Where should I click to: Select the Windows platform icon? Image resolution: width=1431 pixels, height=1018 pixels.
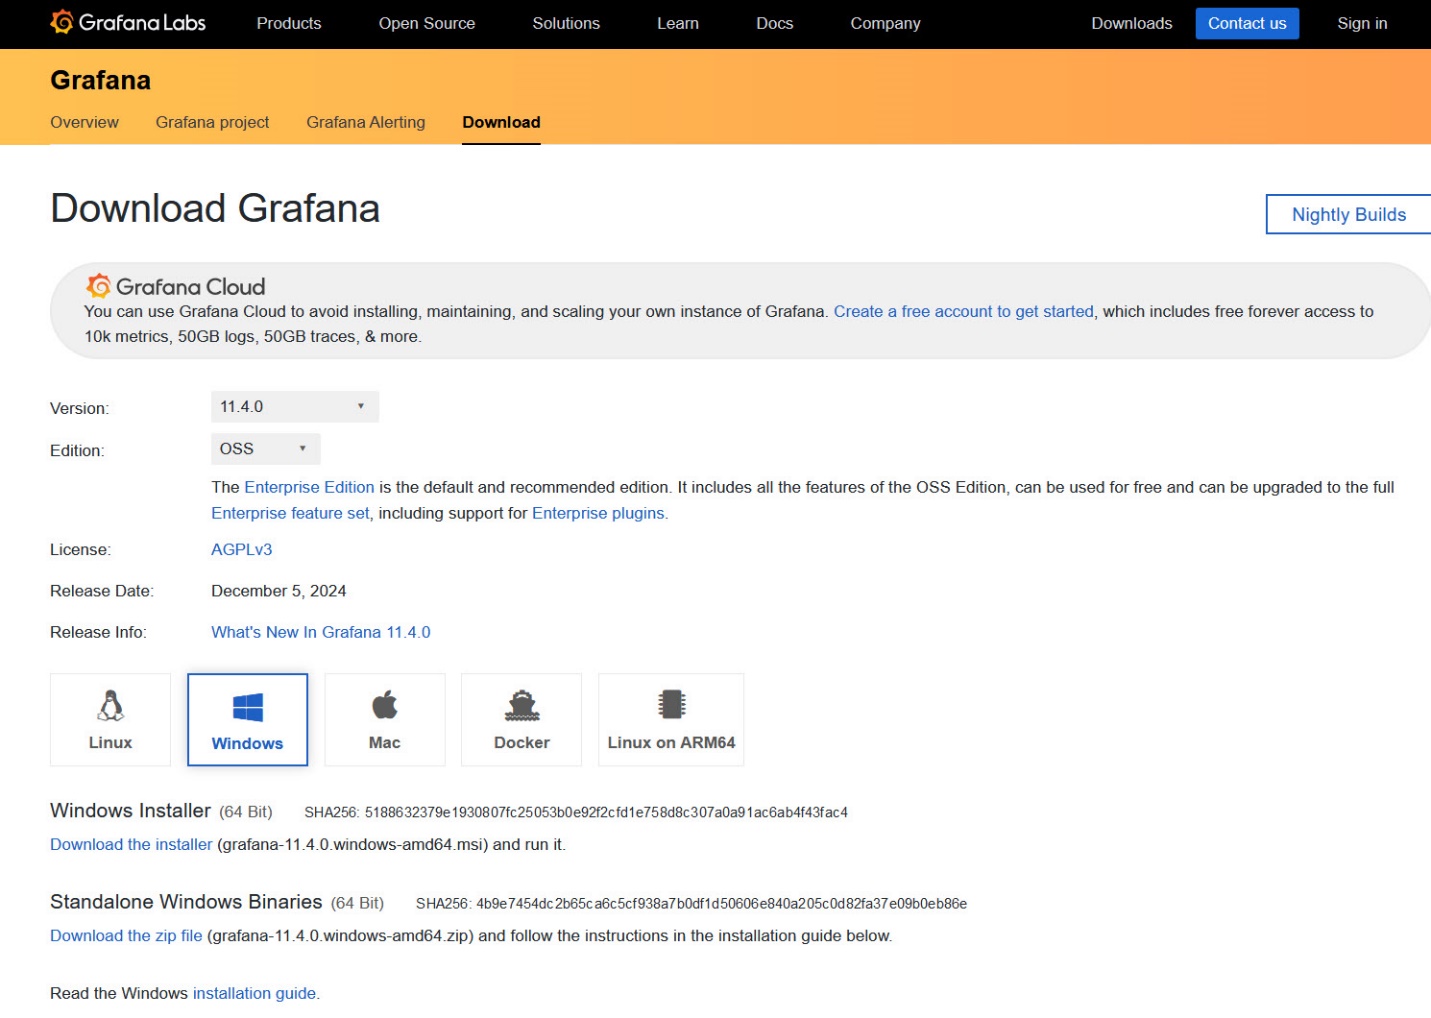(247, 718)
